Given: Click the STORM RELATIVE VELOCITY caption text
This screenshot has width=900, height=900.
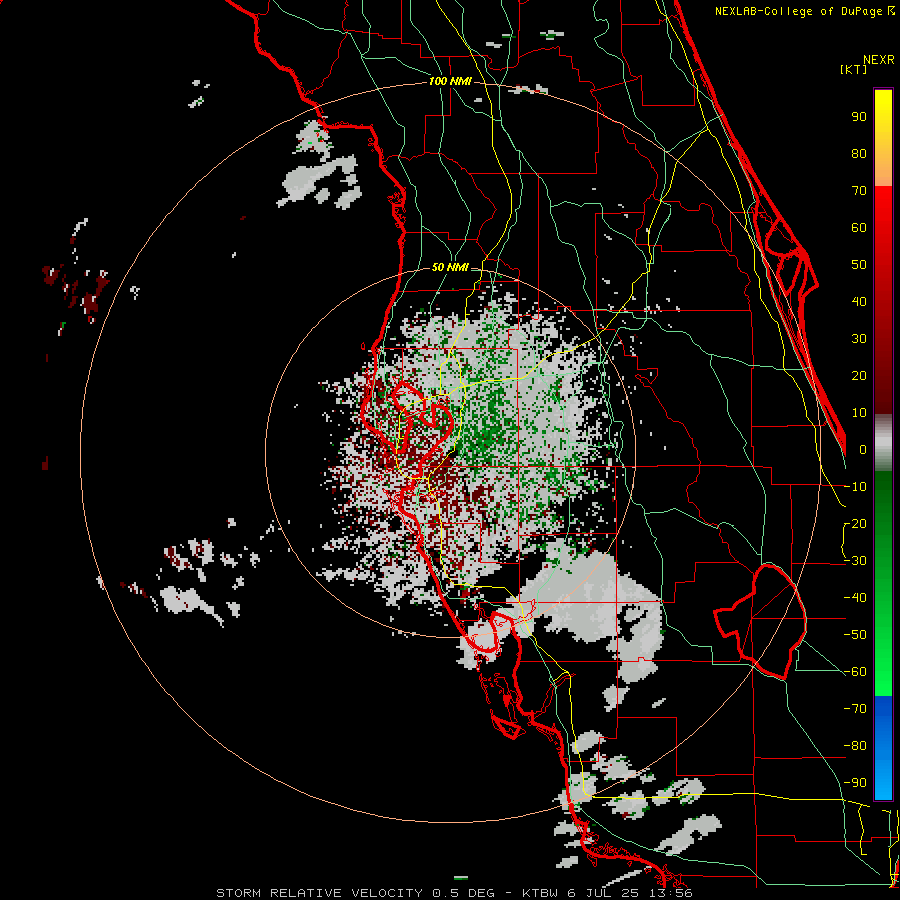Looking at the screenshot, I should click(x=319, y=893).
